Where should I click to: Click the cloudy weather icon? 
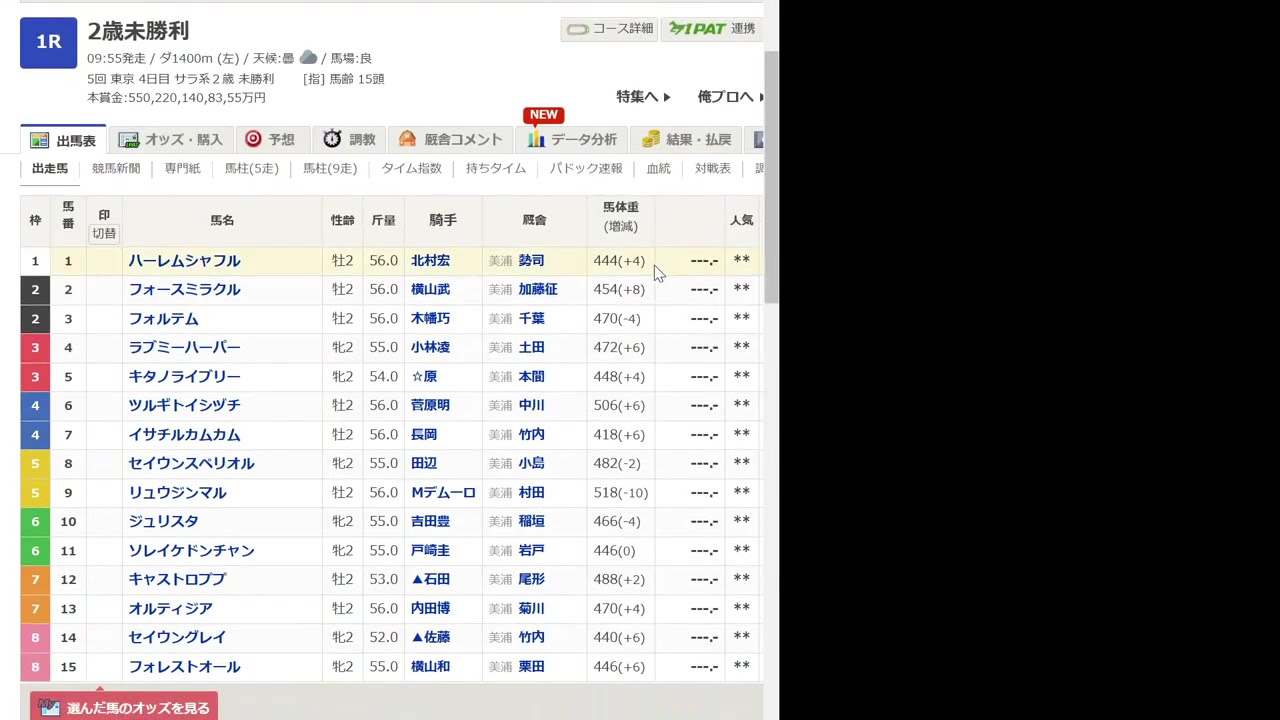tap(308, 58)
